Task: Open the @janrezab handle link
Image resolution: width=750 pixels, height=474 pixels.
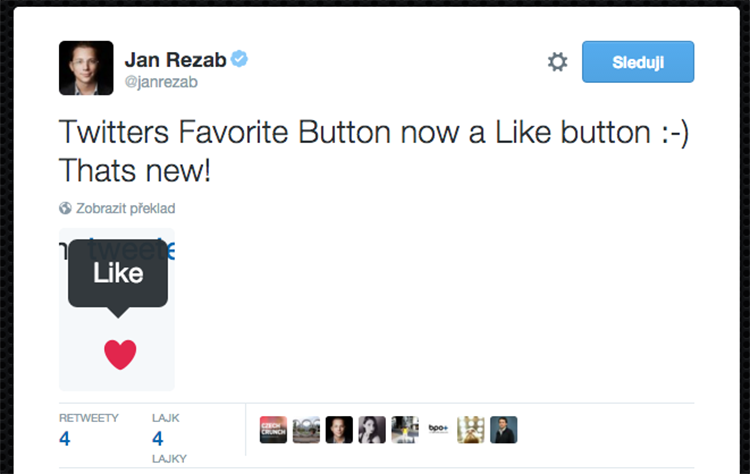Action: 161,82
